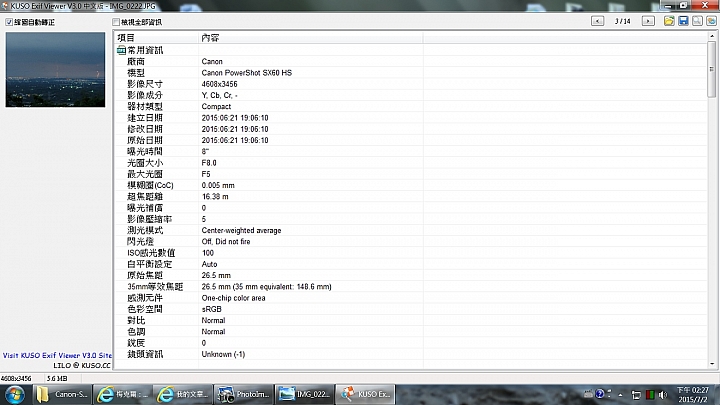This screenshot has height=405, width=720.
Task: Select the 'ISO感光數值' row label
Action: [x=151, y=253]
